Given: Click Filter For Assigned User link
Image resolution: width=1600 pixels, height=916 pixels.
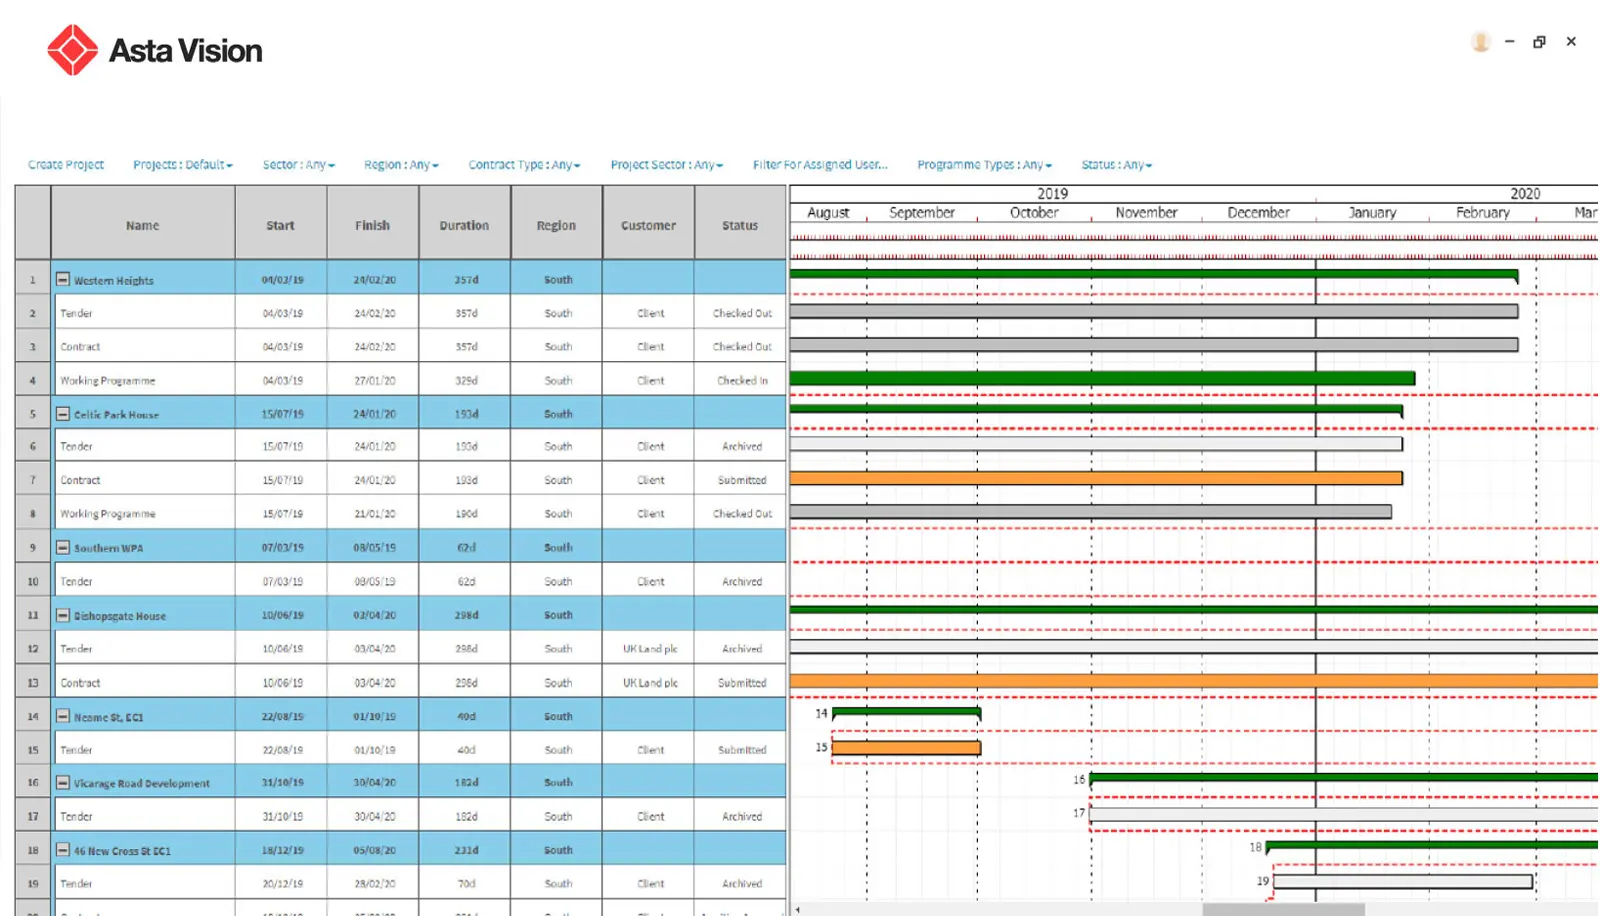Looking at the screenshot, I should click(820, 165).
